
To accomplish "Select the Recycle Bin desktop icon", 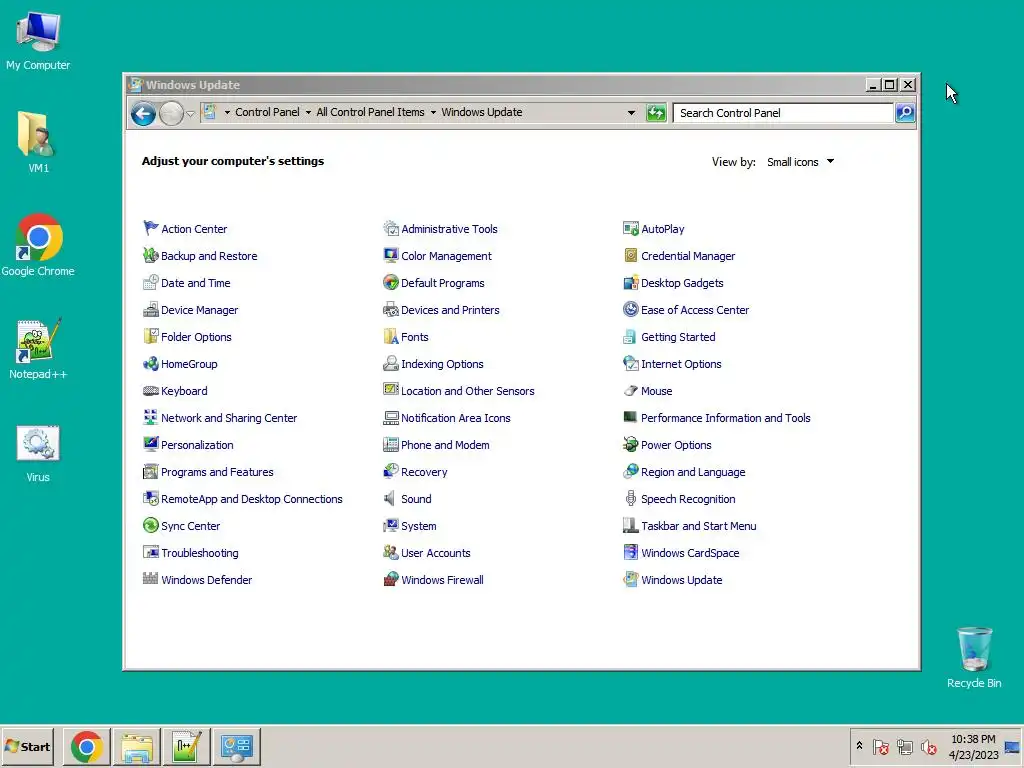I will coord(974,658).
